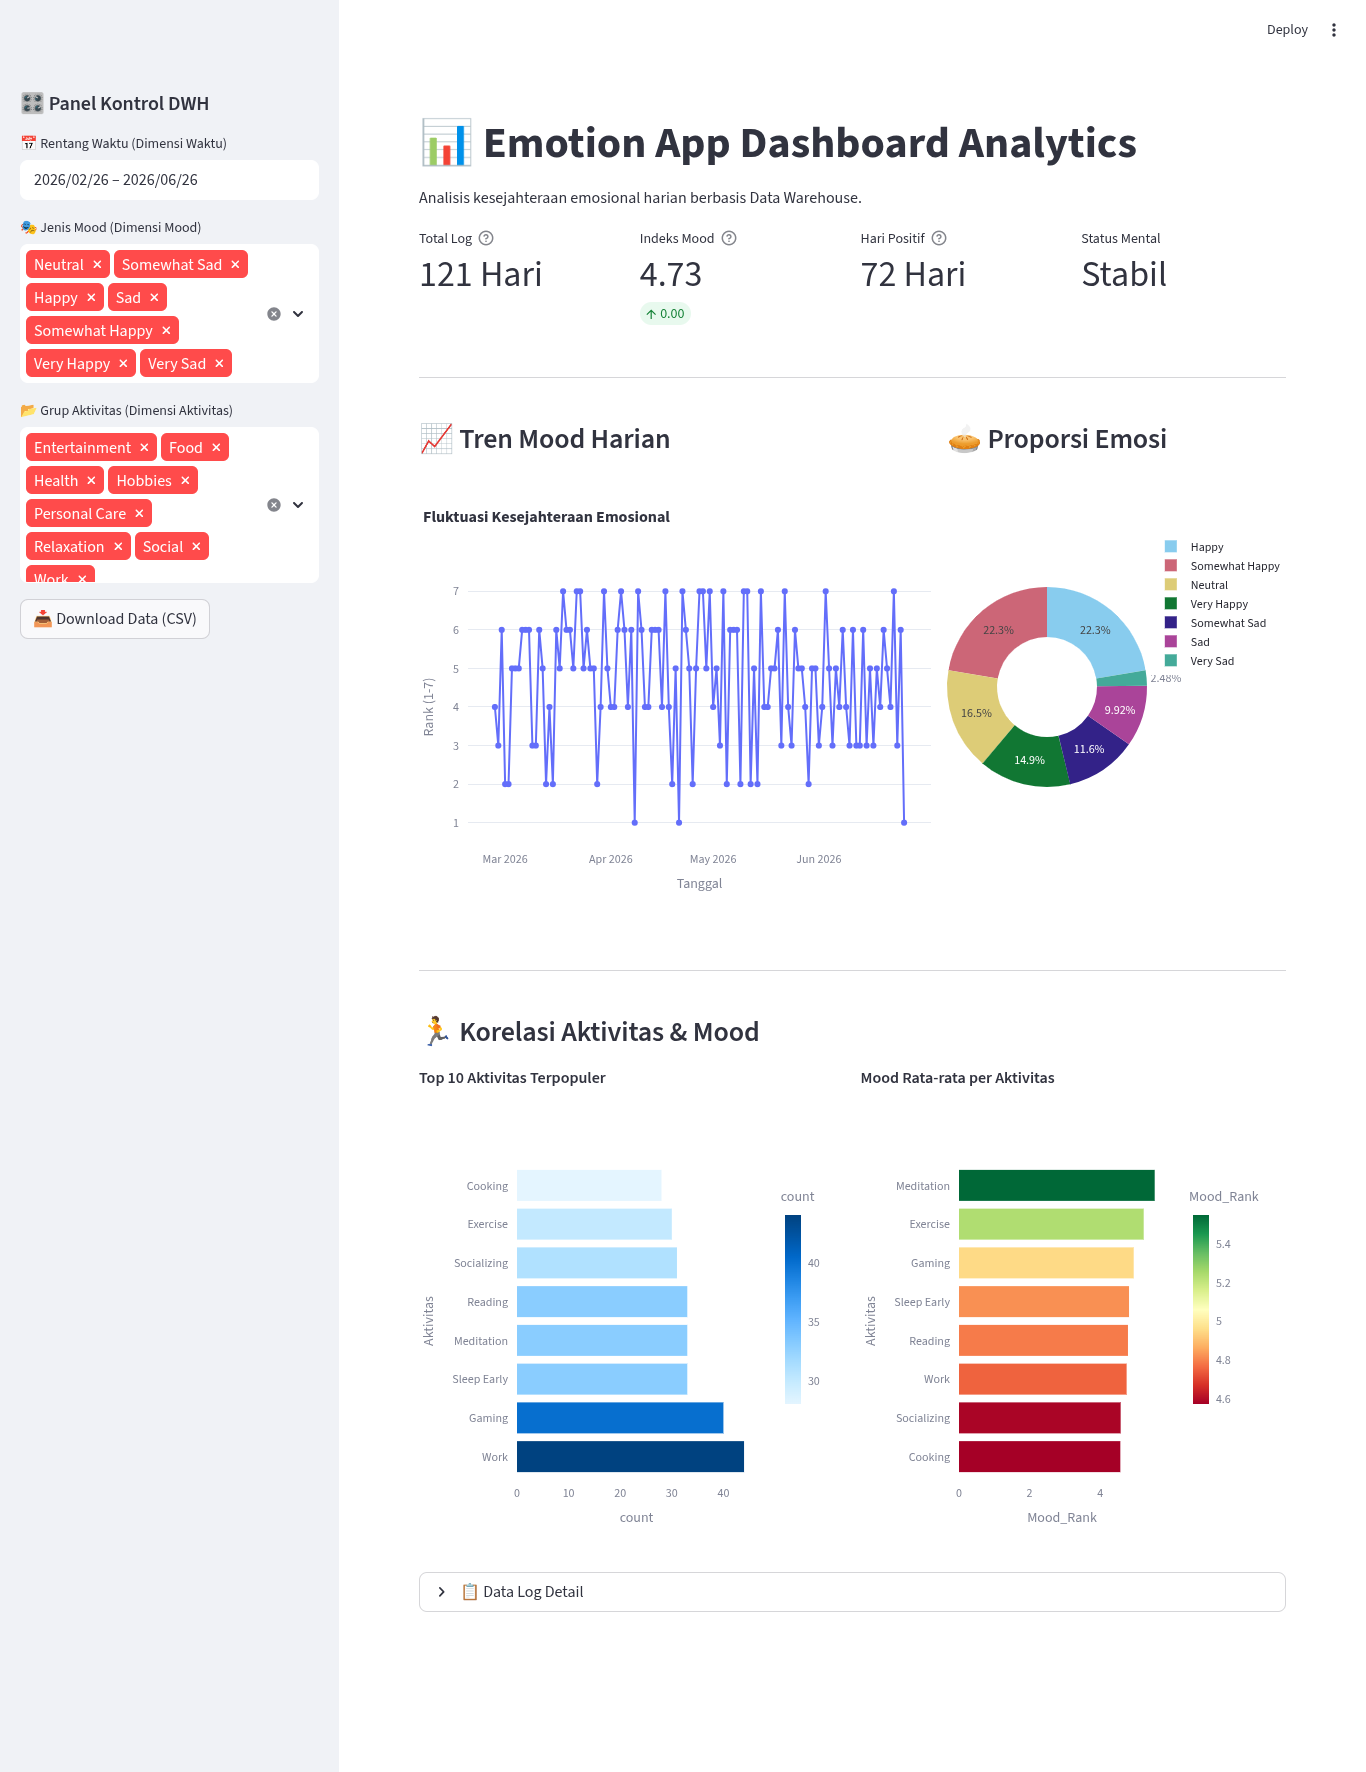1366x1772 pixels.
Task: Click Download Data (CSV) button
Action: click(x=115, y=619)
